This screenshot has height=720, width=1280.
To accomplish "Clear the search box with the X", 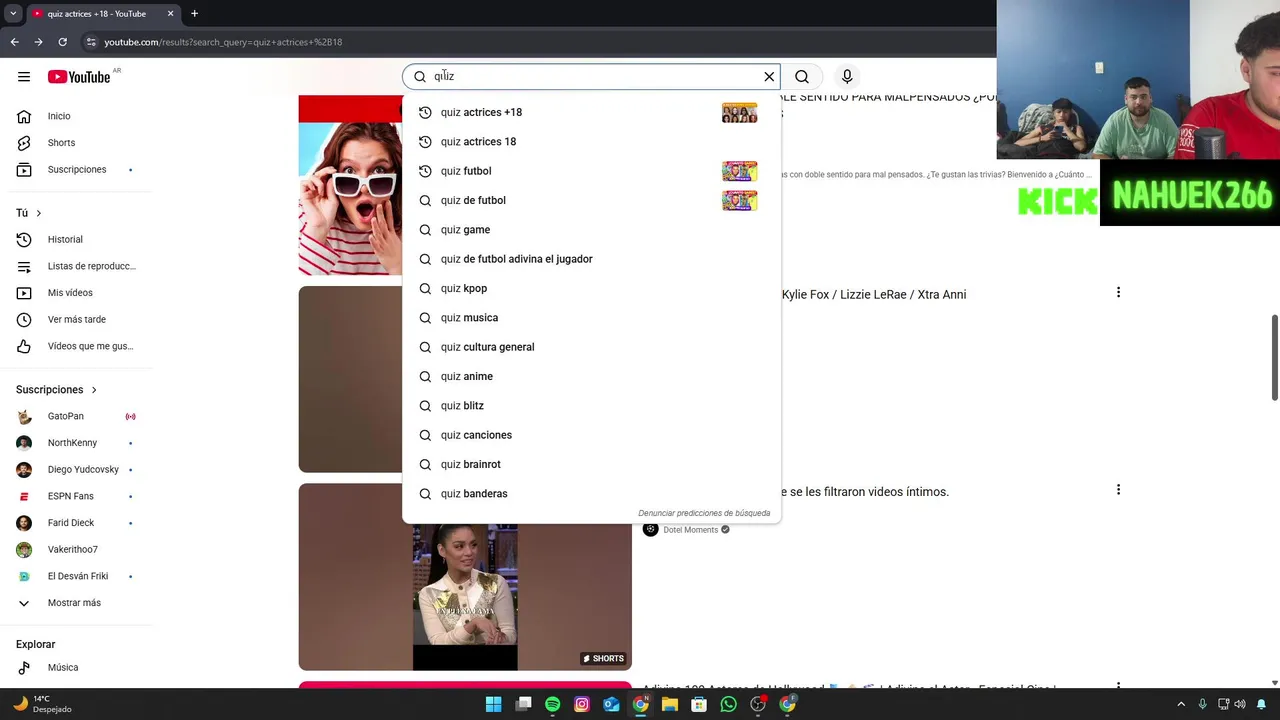I will [769, 76].
